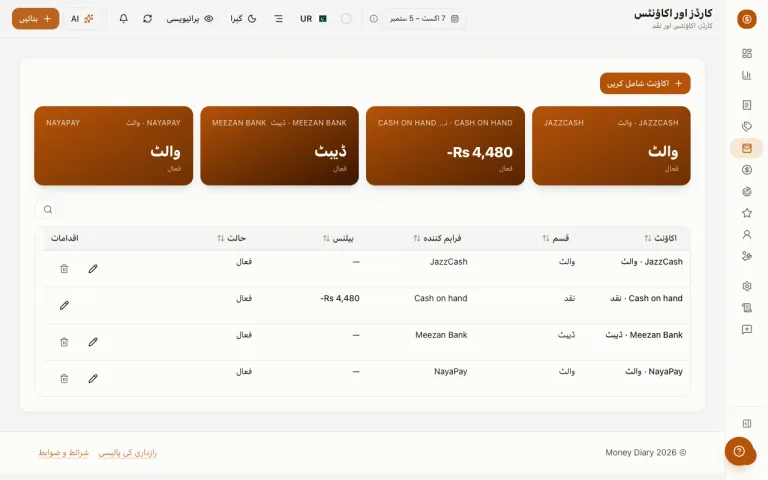Click the -Rs 4,480 balance cell
Viewport: 768px width, 480px height.
pos(340,298)
